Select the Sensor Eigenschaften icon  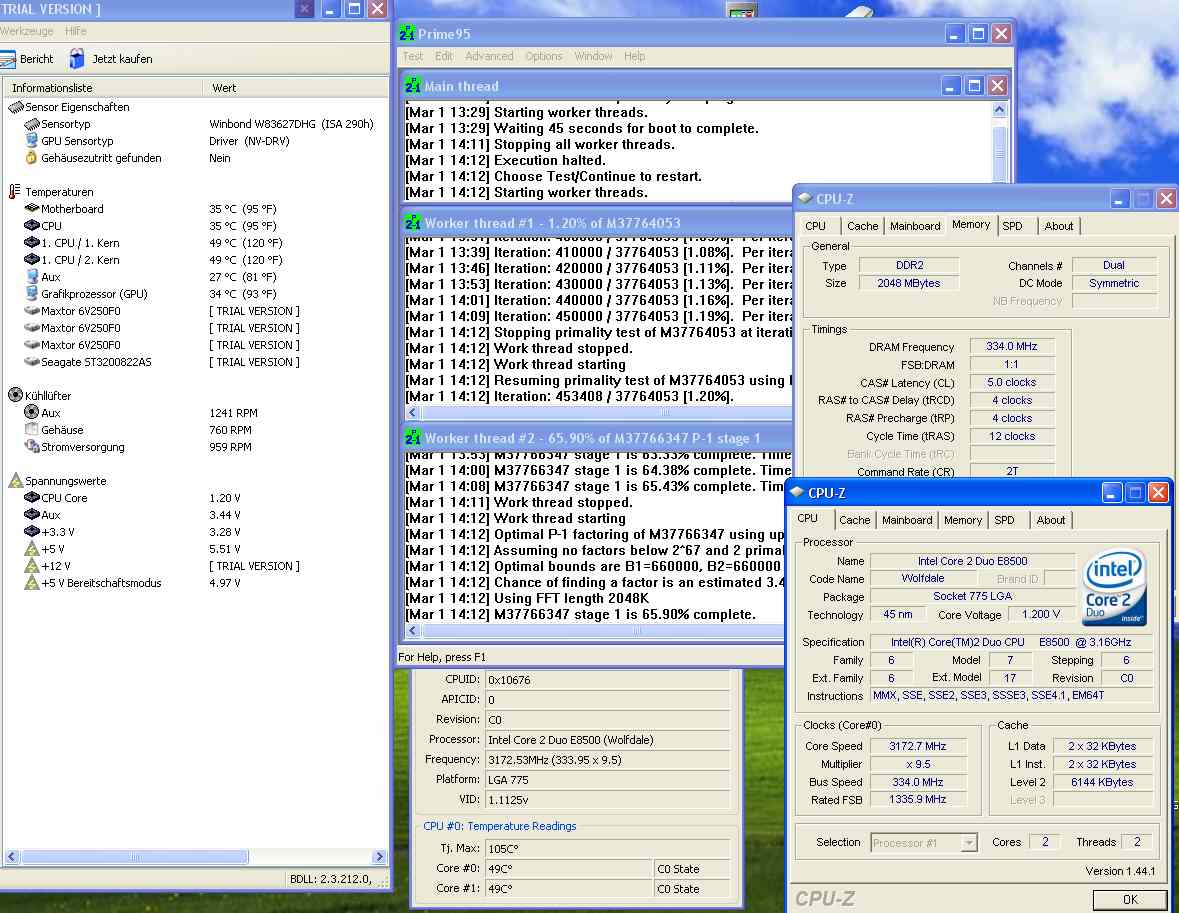[x=16, y=107]
